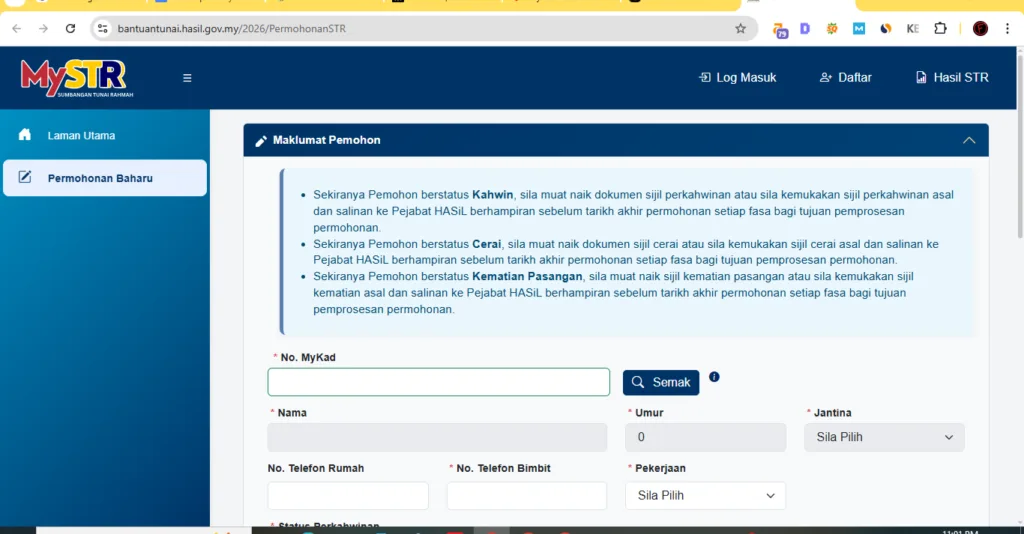Click the browser profile avatar

click(x=980, y=29)
